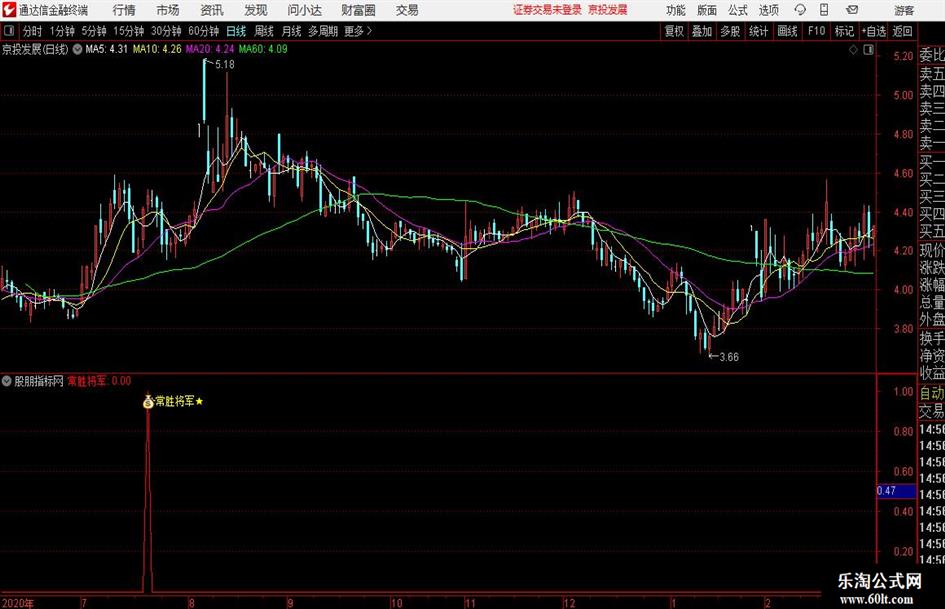Toggle the left panel icon beside 分时
945x609 pixels.
tap(8, 31)
